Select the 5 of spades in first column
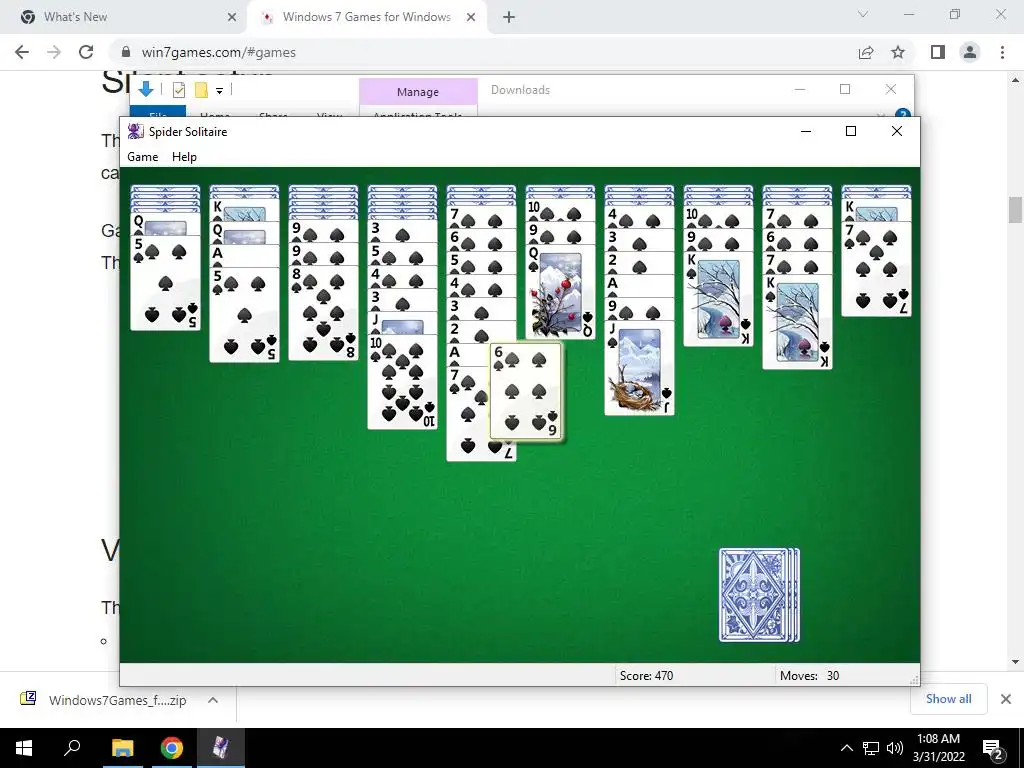This screenshot has width=1024, height=768. (165, 283)
